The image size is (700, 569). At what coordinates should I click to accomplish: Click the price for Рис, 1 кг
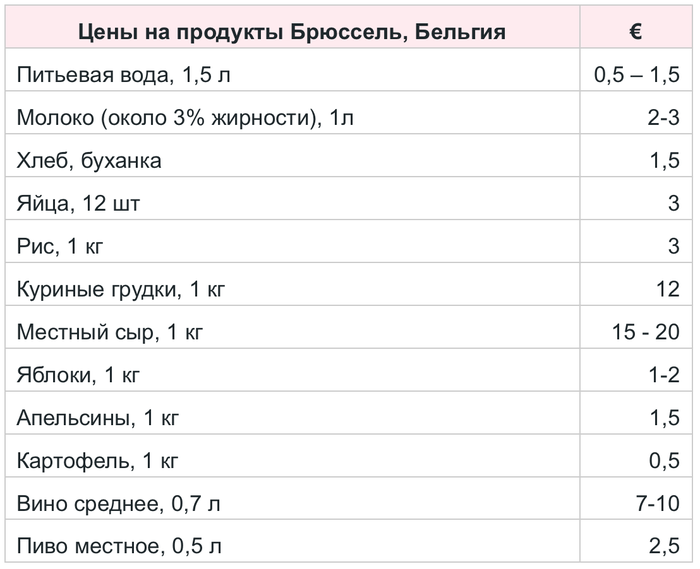coord(674,247)
